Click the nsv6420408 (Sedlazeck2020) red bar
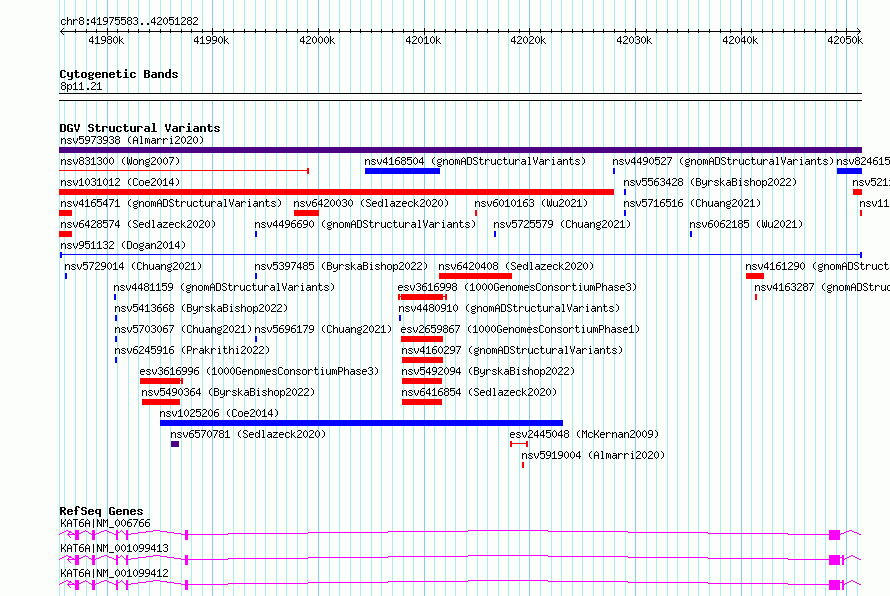Image resolution: width=890 pixels, height=596 pixels. [475, 276]
